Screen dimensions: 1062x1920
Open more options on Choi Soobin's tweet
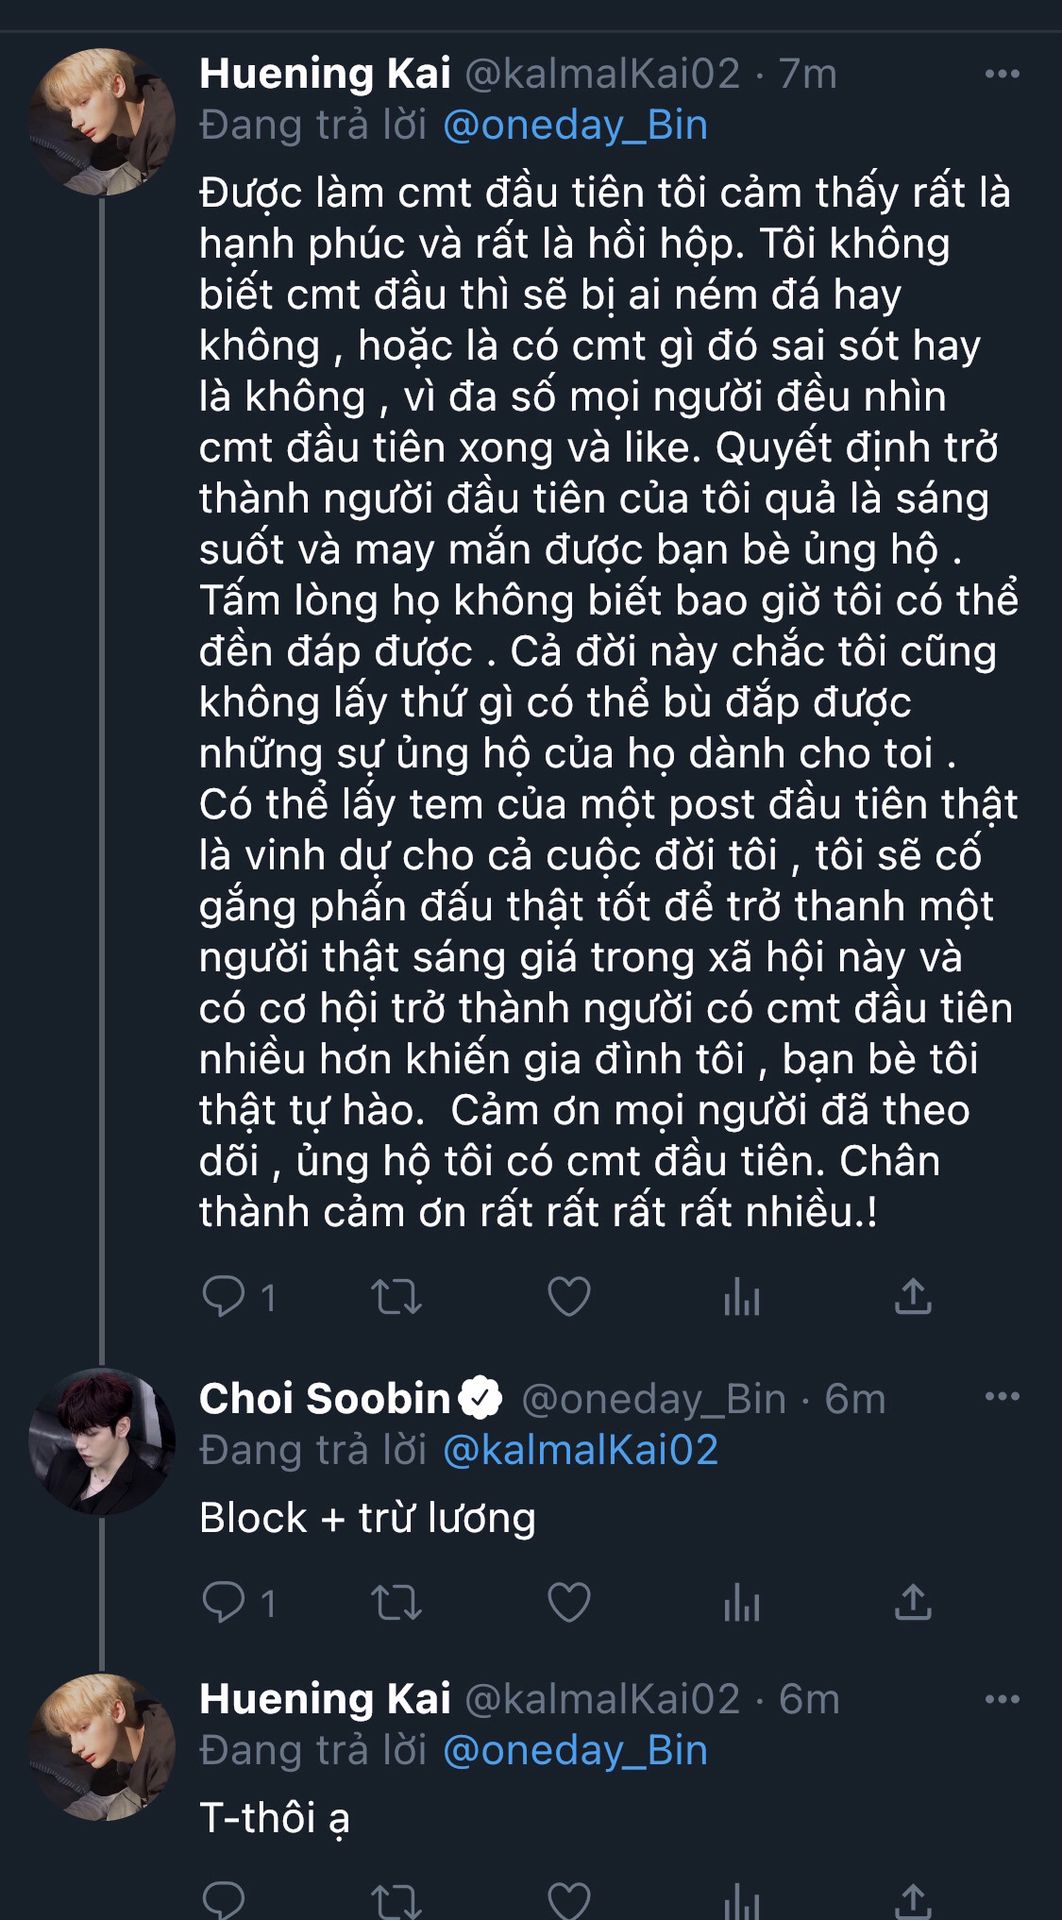1001,1397
